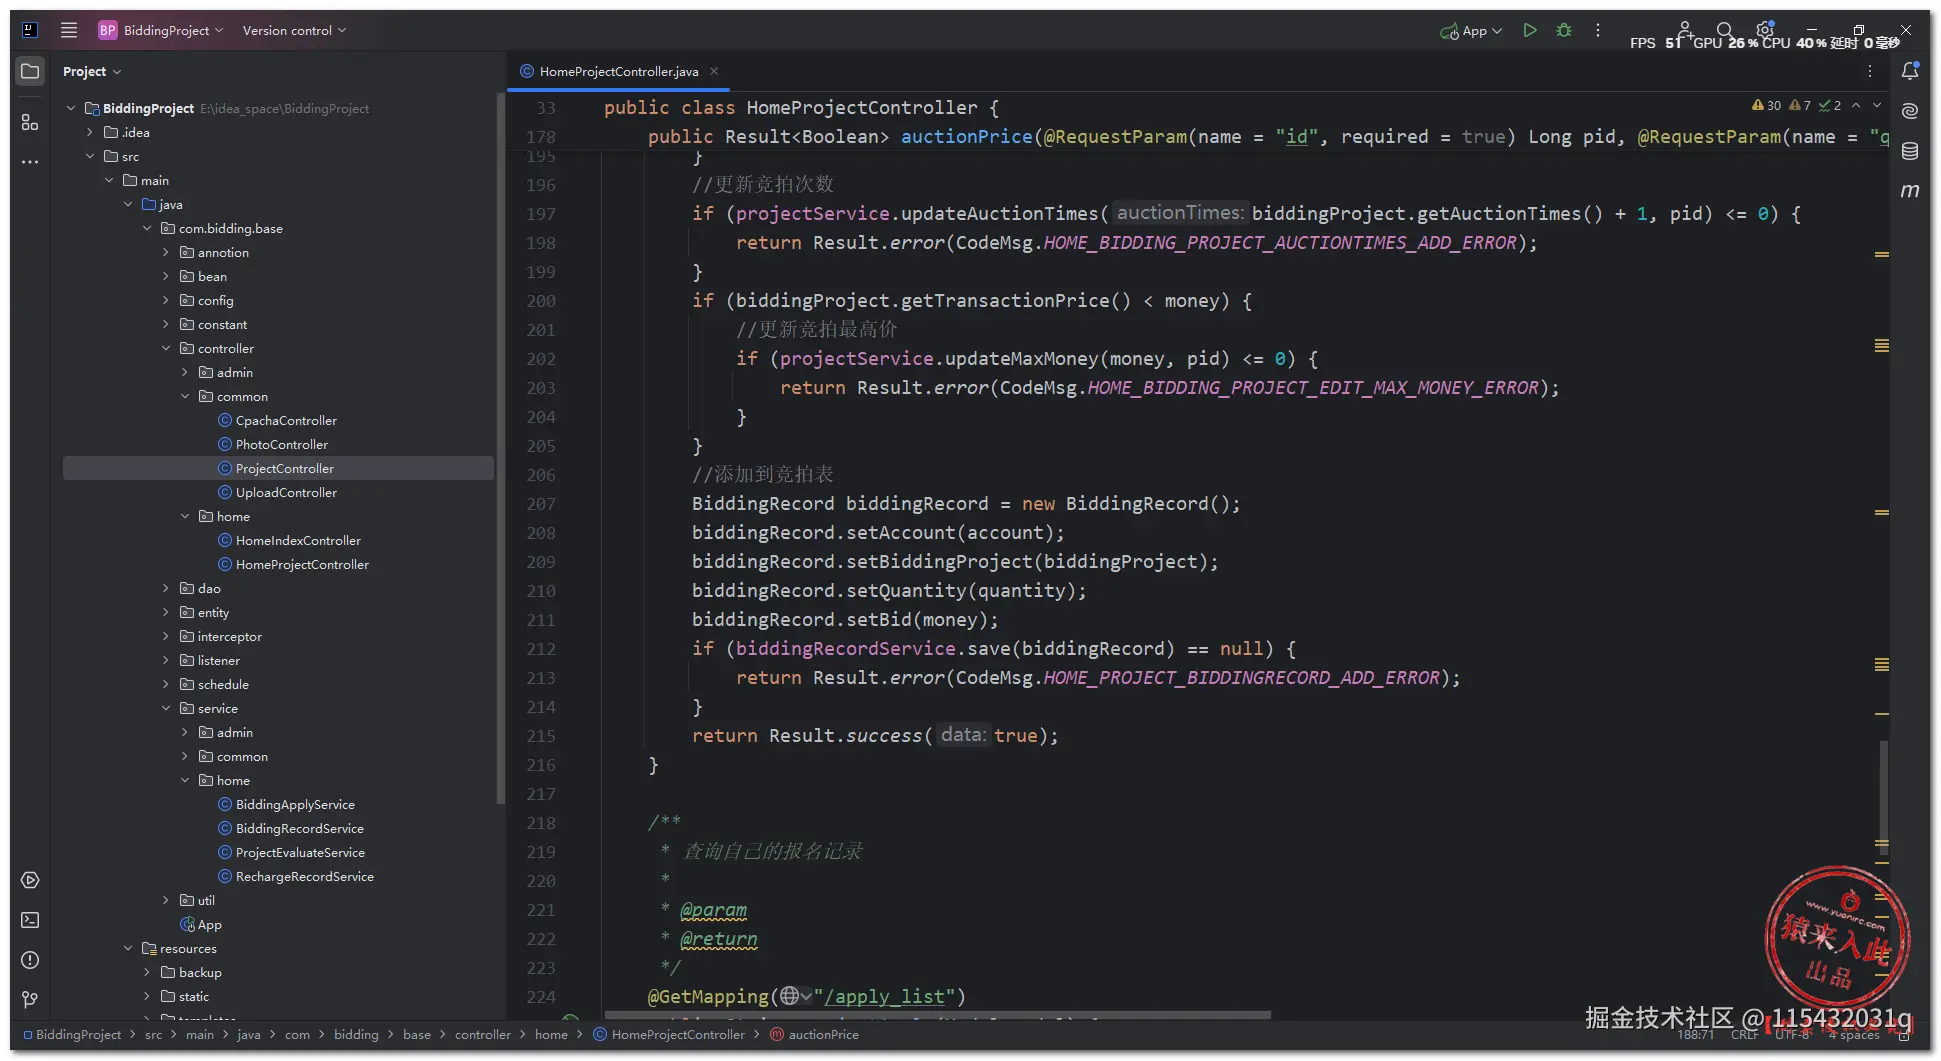Open the Git tool window
This screenshot has width=1941, height=1061.
30,1000
